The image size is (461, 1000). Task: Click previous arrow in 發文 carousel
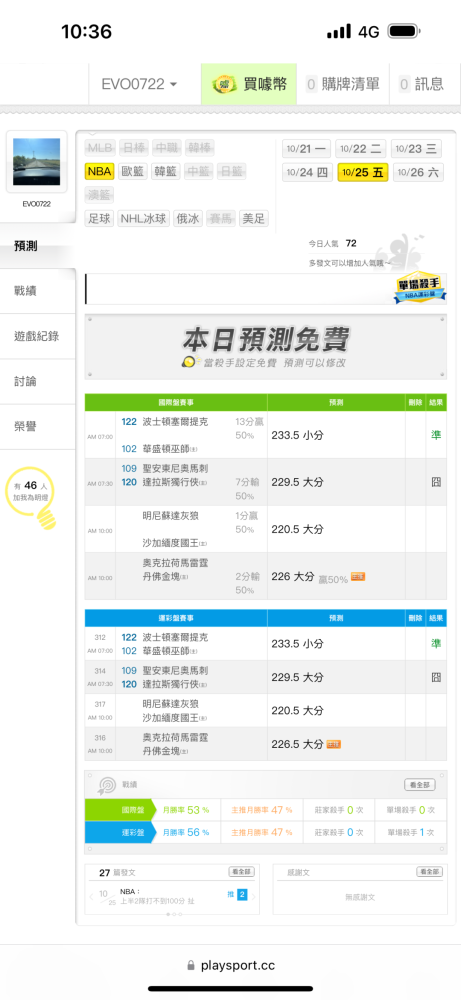(x=92, y=897)
